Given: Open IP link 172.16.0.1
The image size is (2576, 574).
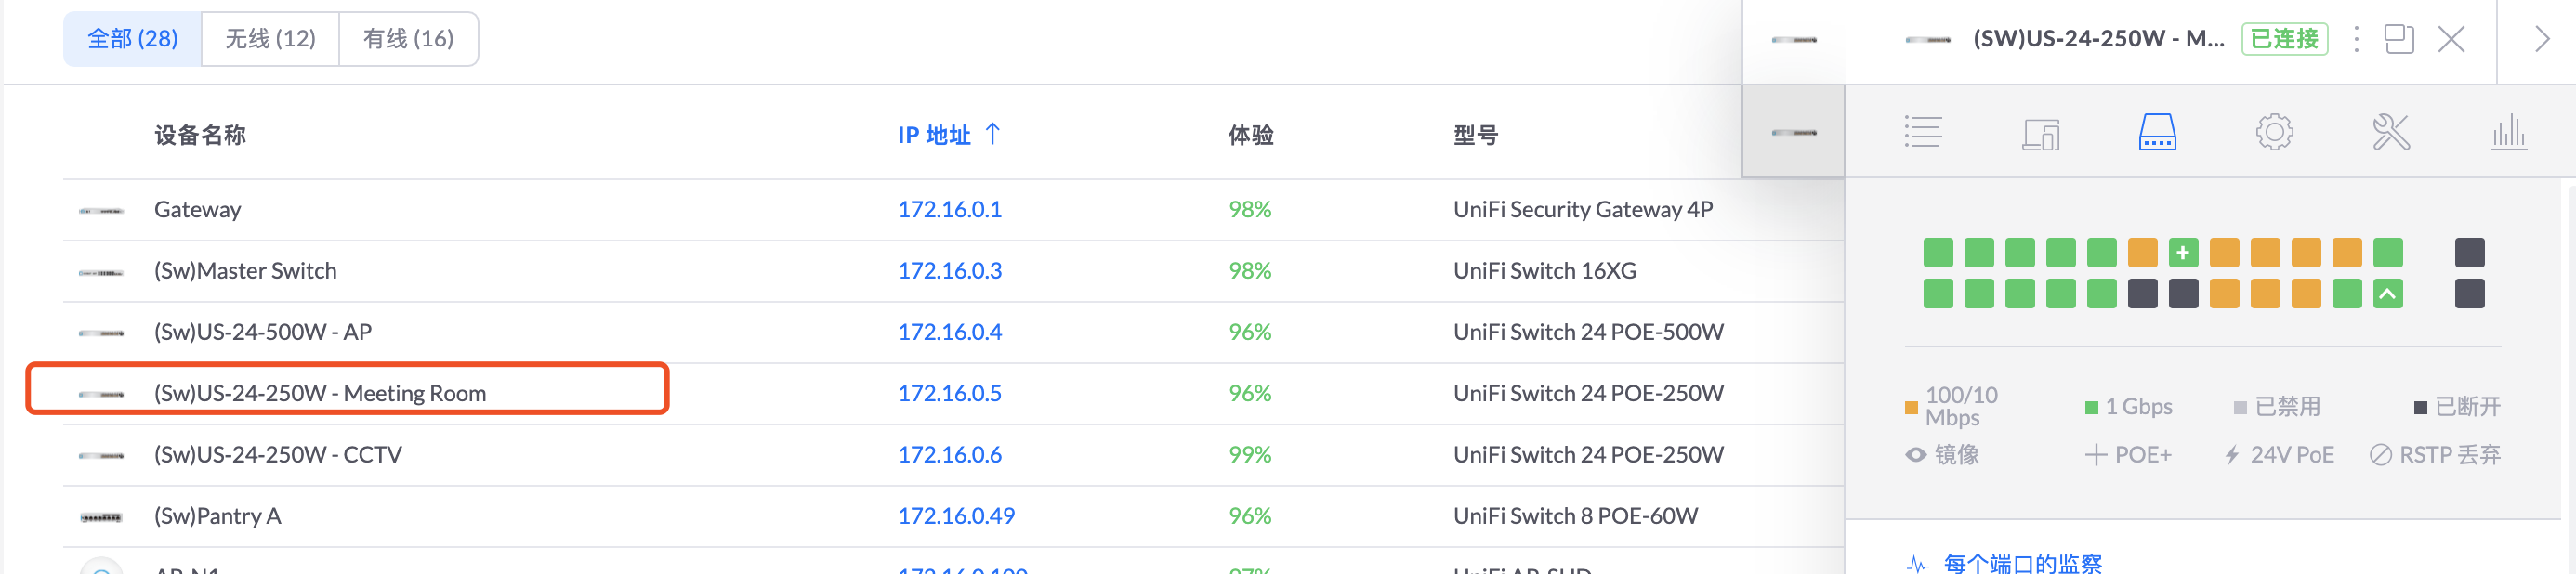Looking at the screenshot, I should point(949,210).
